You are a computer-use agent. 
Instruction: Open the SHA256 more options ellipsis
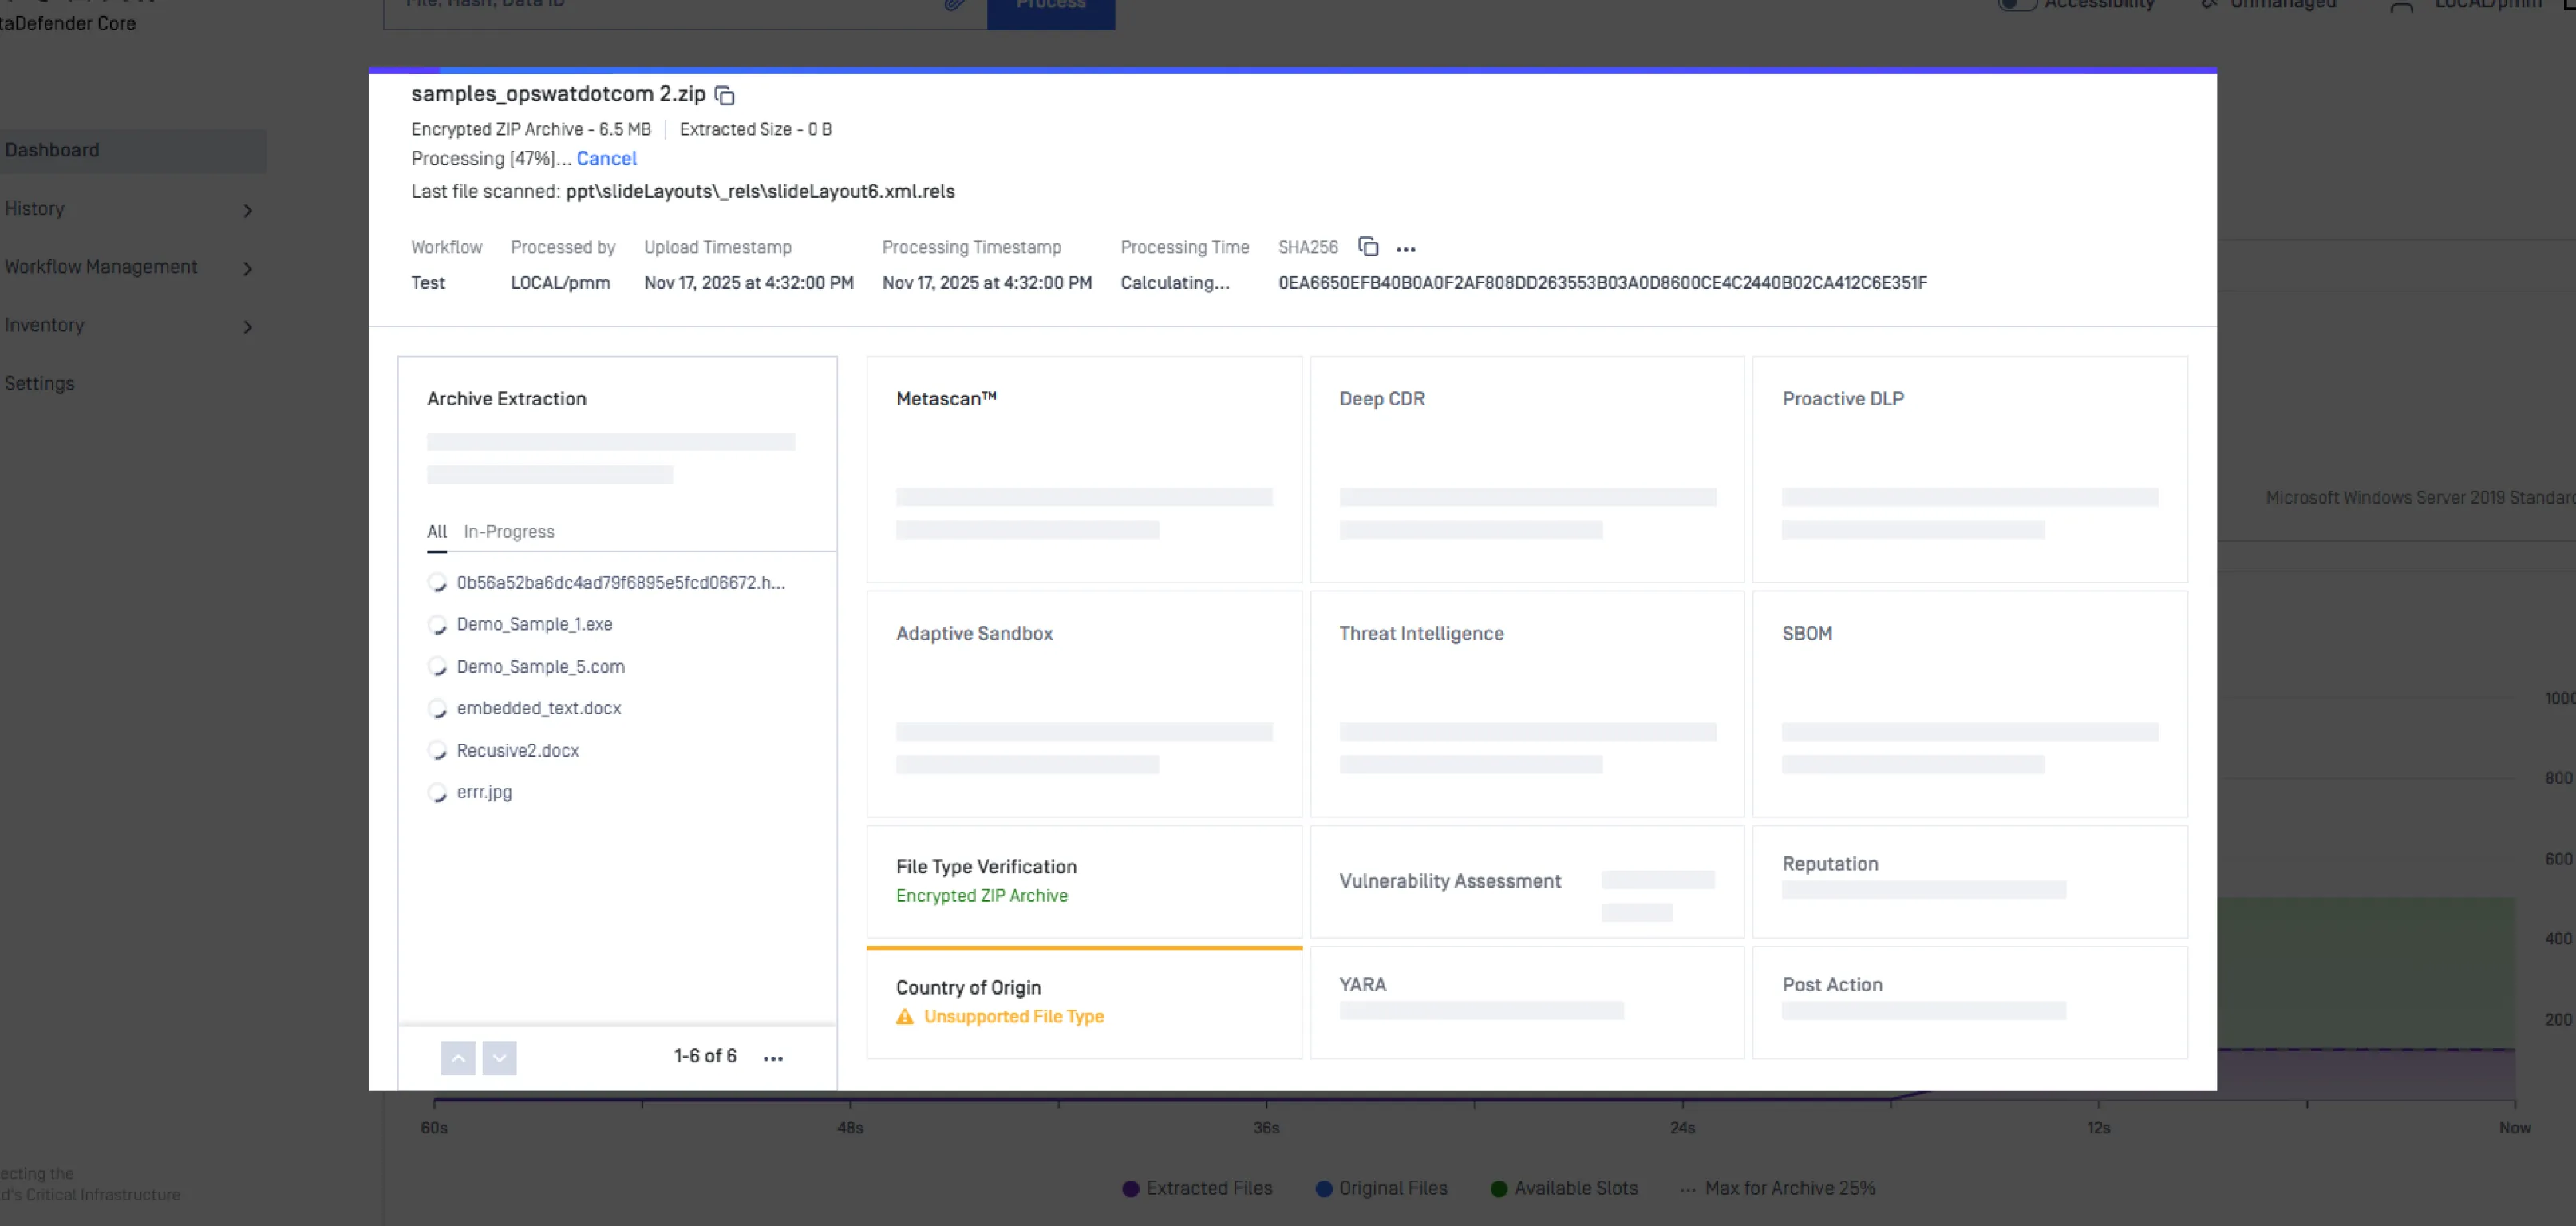1405,249
